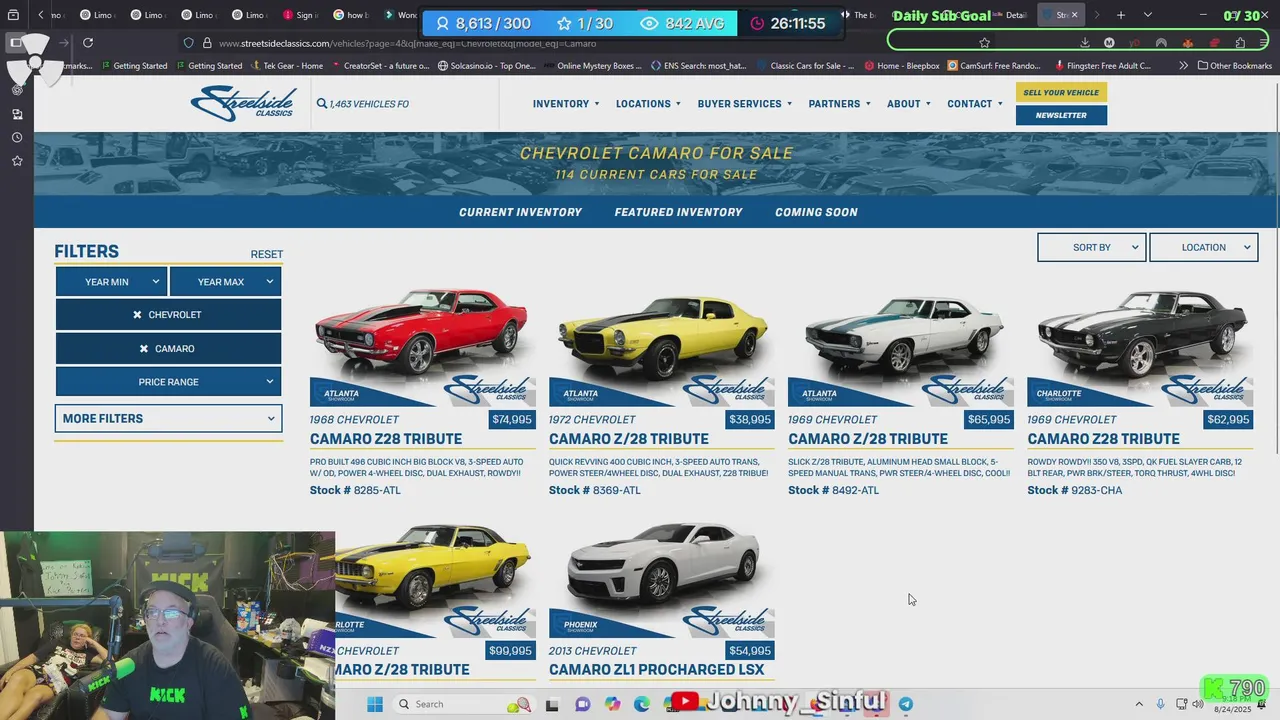1280x720 pixels.
Task: Click the Newsletter button
Action: pos(1061,115)
